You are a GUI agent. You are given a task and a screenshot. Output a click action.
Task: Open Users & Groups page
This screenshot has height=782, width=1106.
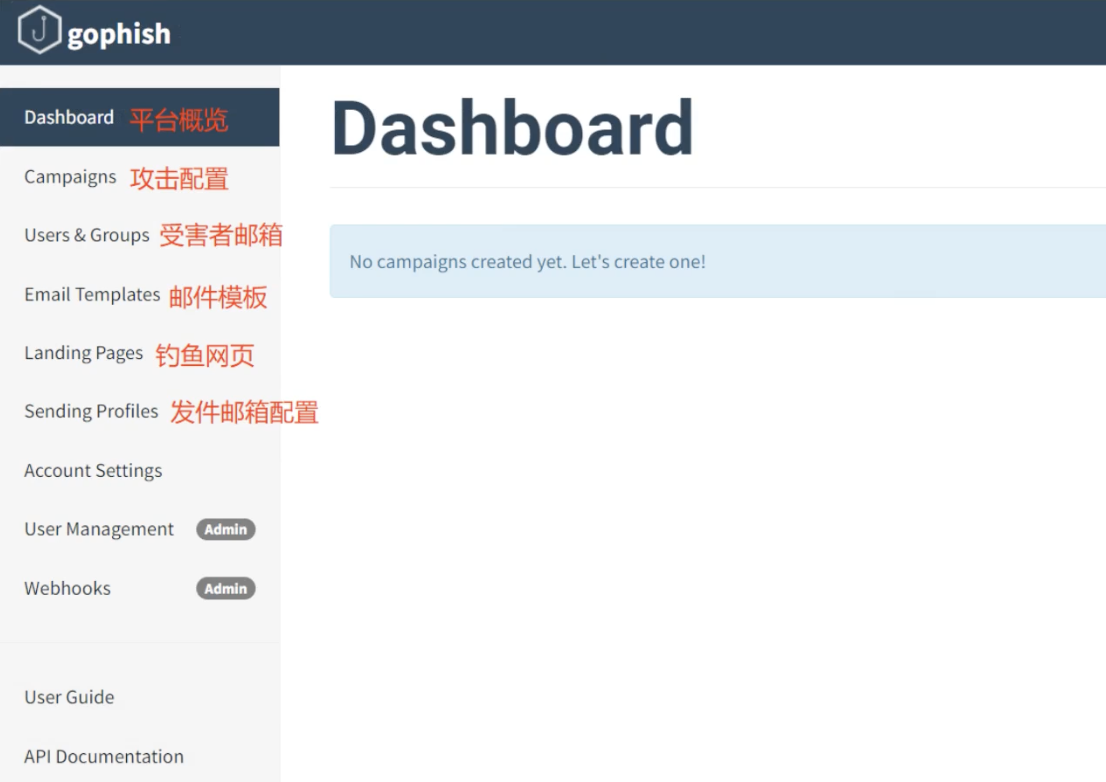87,235
